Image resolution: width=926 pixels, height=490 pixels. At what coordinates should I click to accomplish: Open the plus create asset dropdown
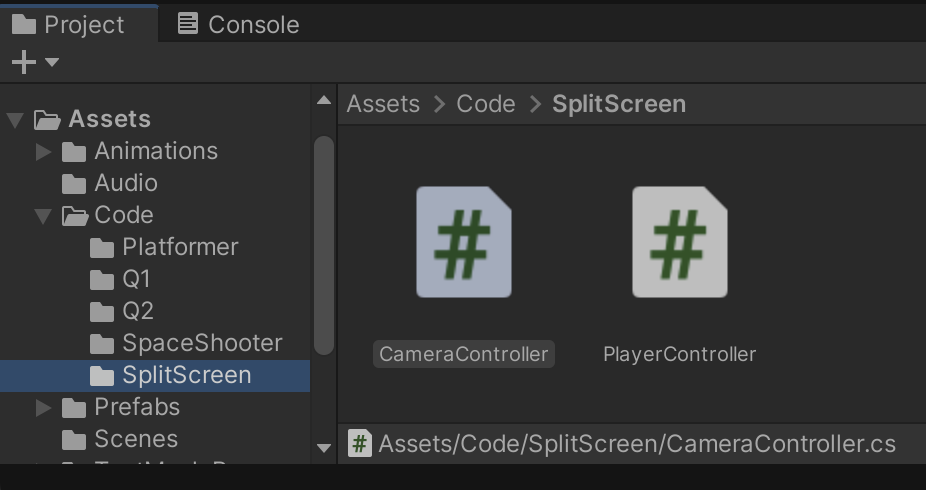tap(34, 62)
